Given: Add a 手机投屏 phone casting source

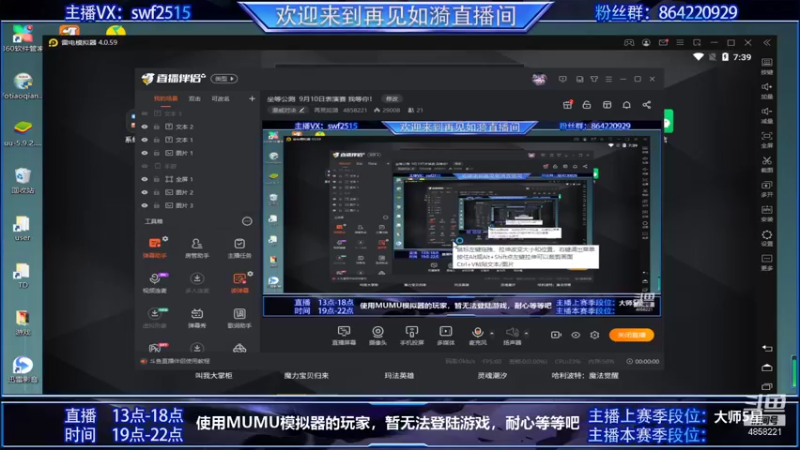Looking at the screenshot, I should click(412, 335).
